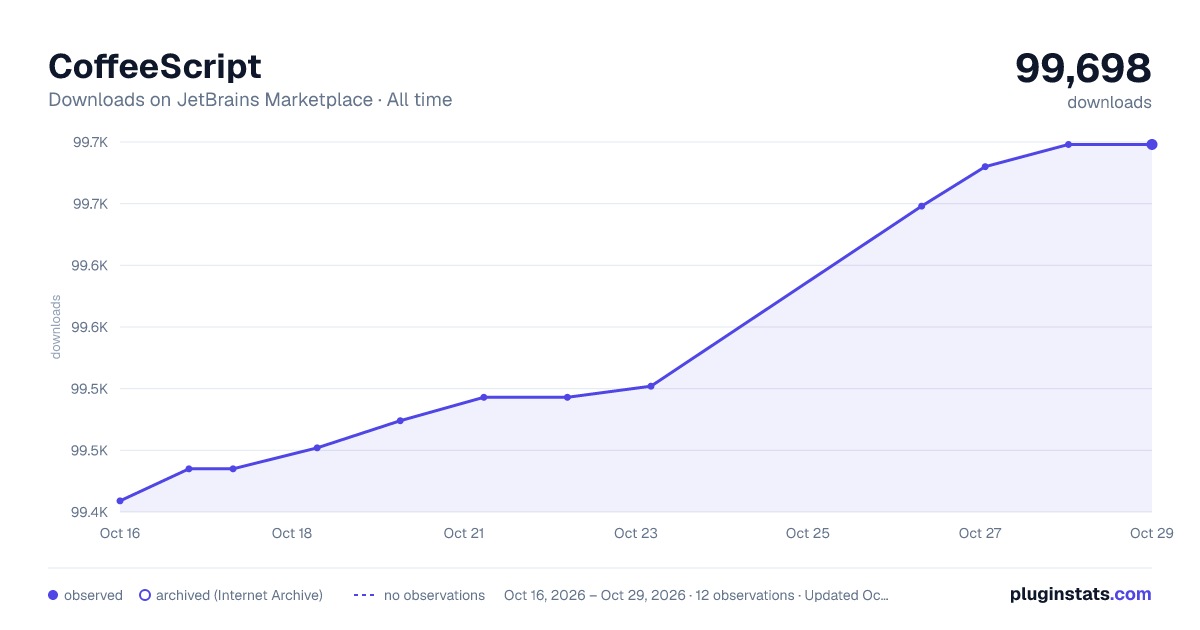Click "Downloads on JetBrains Marketplace · All time" subtitle
This screenshot has height=630, width=1200.
tap(250, 100)
